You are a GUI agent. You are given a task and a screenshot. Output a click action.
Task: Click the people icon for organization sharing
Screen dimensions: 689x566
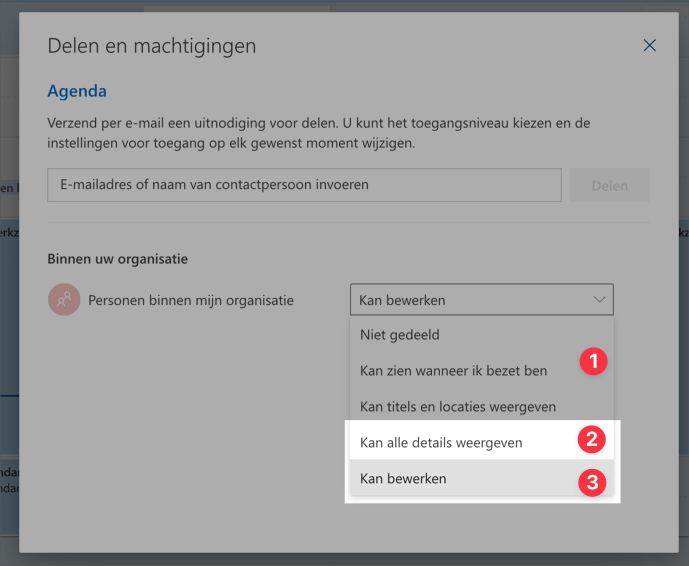pos(64,299)
